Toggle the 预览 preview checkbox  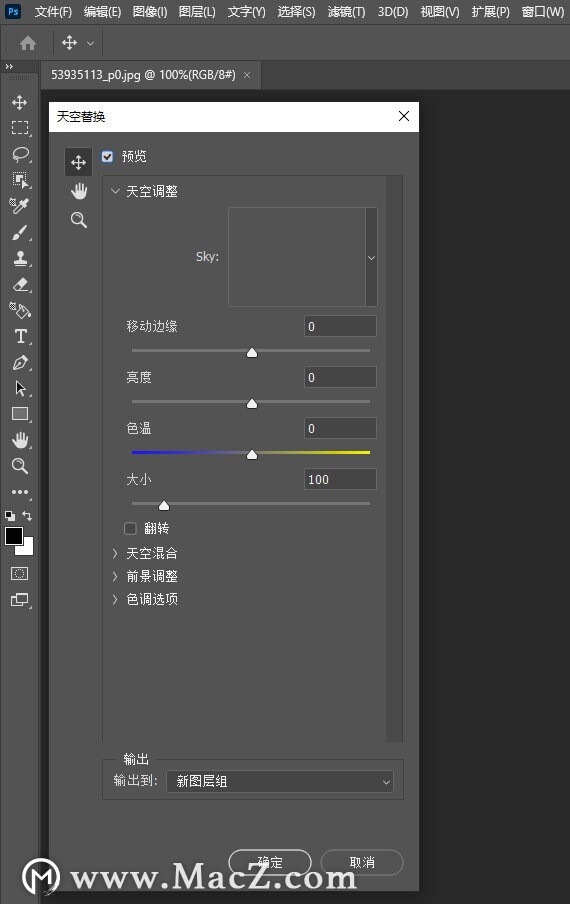[107, 156]
